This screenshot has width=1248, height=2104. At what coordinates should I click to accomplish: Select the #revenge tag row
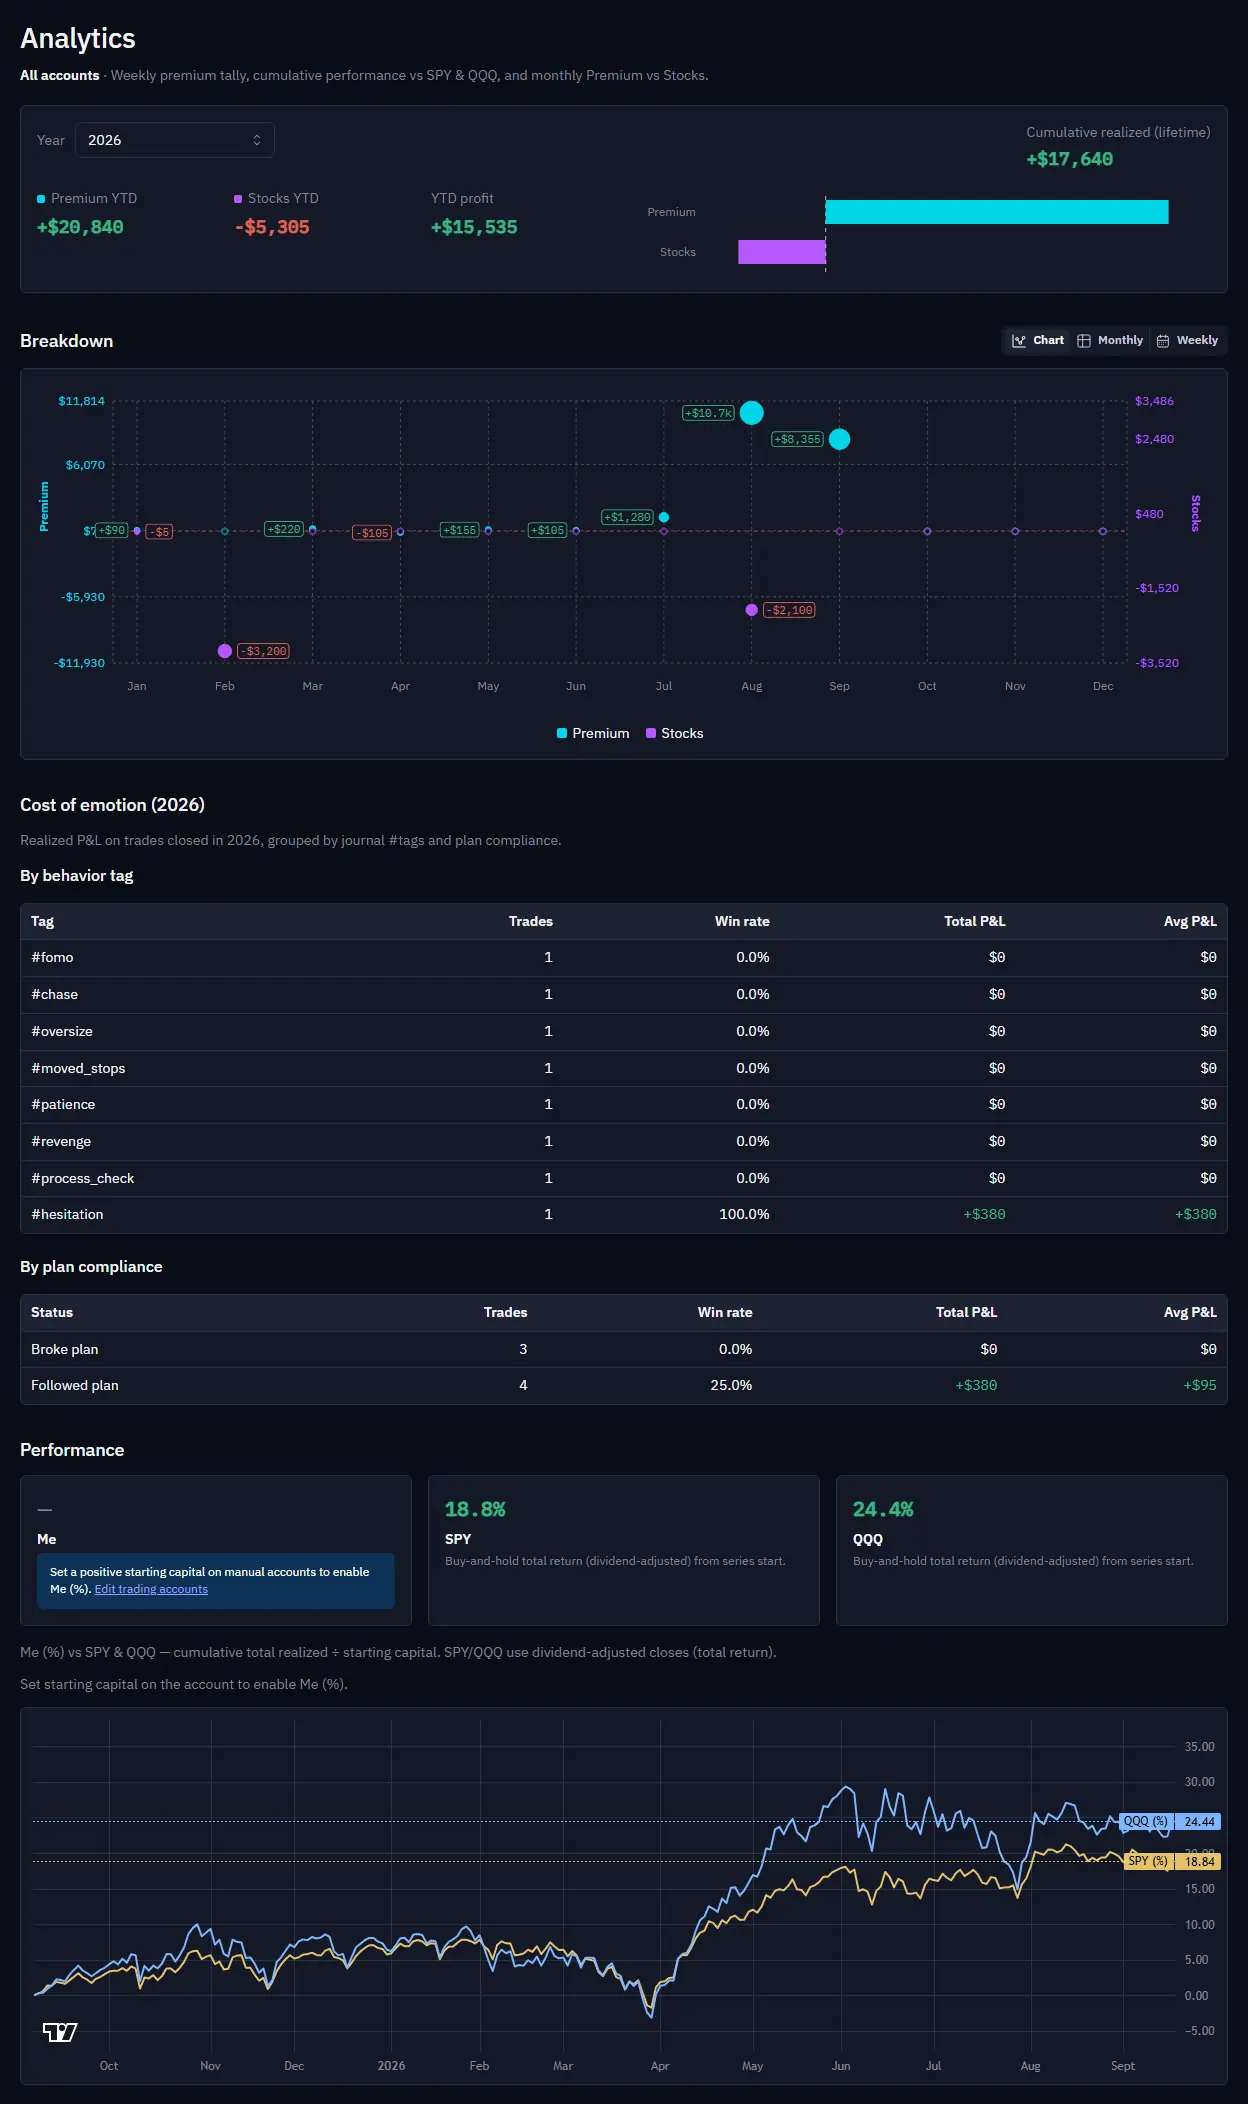(x=624, y=1141)
